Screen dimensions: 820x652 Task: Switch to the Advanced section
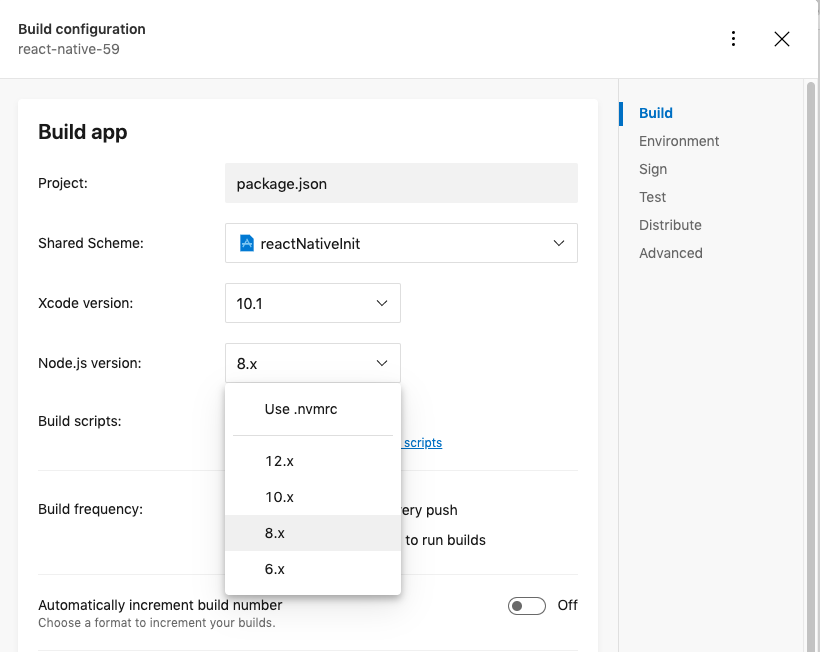coord(670,253)
